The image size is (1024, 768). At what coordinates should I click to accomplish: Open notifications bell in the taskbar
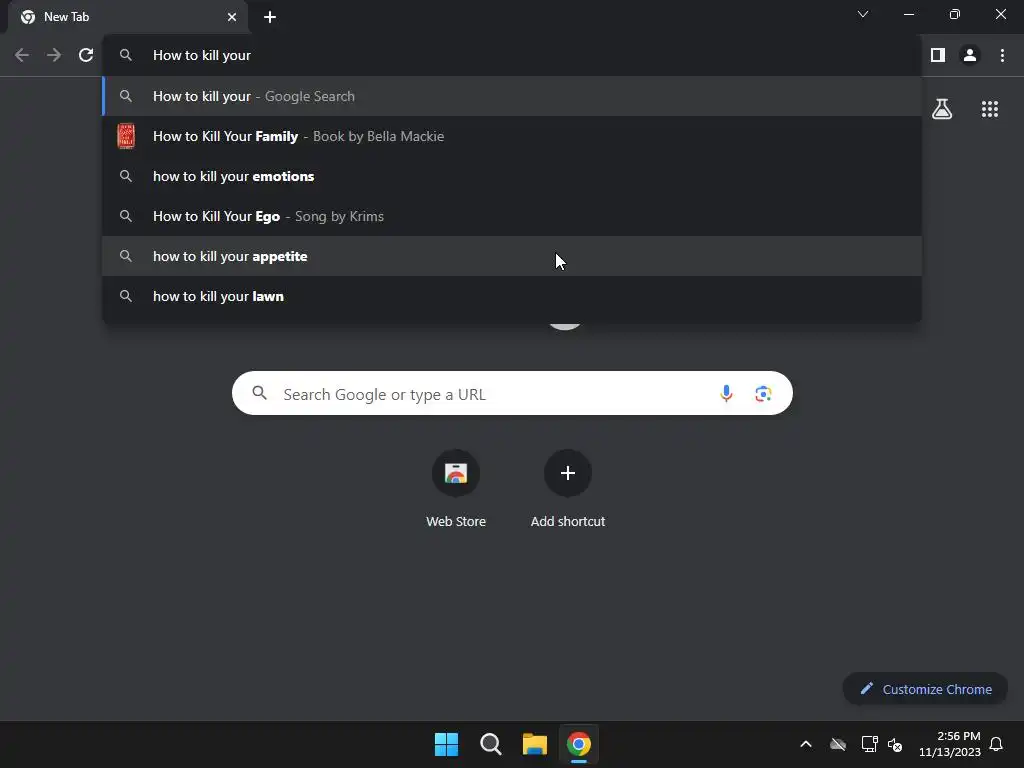pos(996,744)
